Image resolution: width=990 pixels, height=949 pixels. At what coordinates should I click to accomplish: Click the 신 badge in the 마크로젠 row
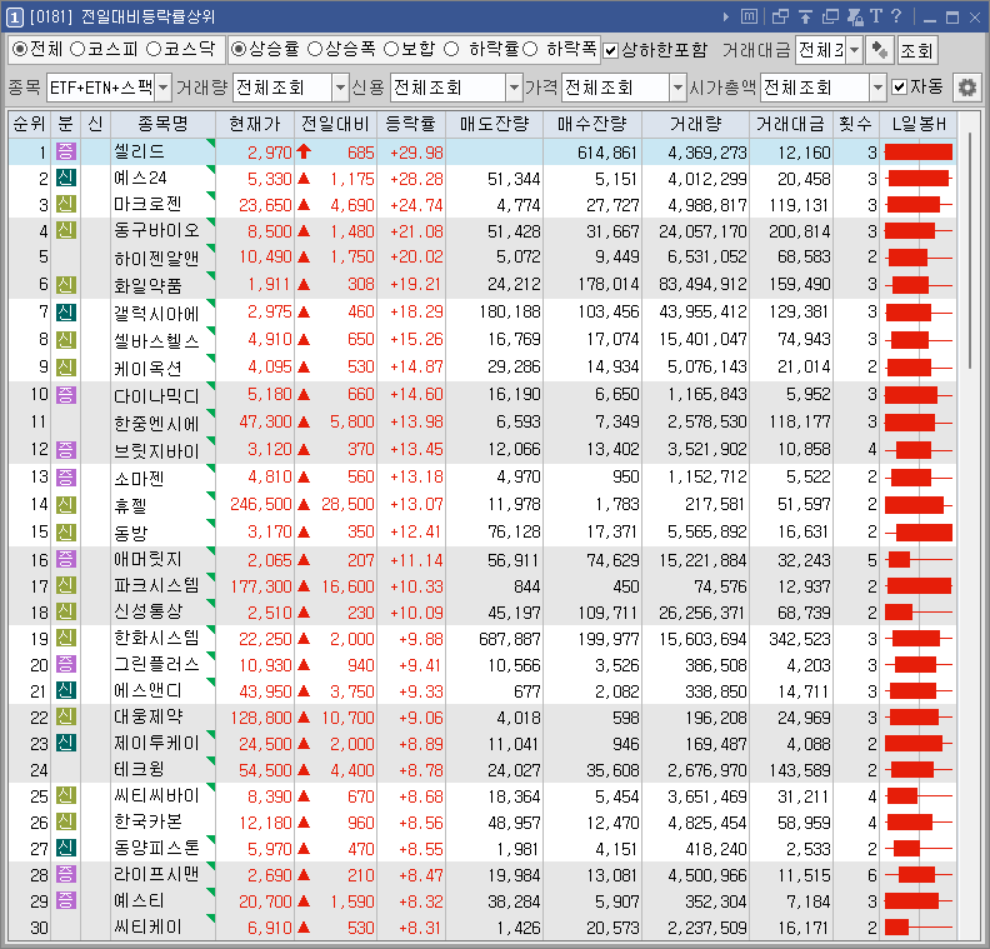(66, 205)
